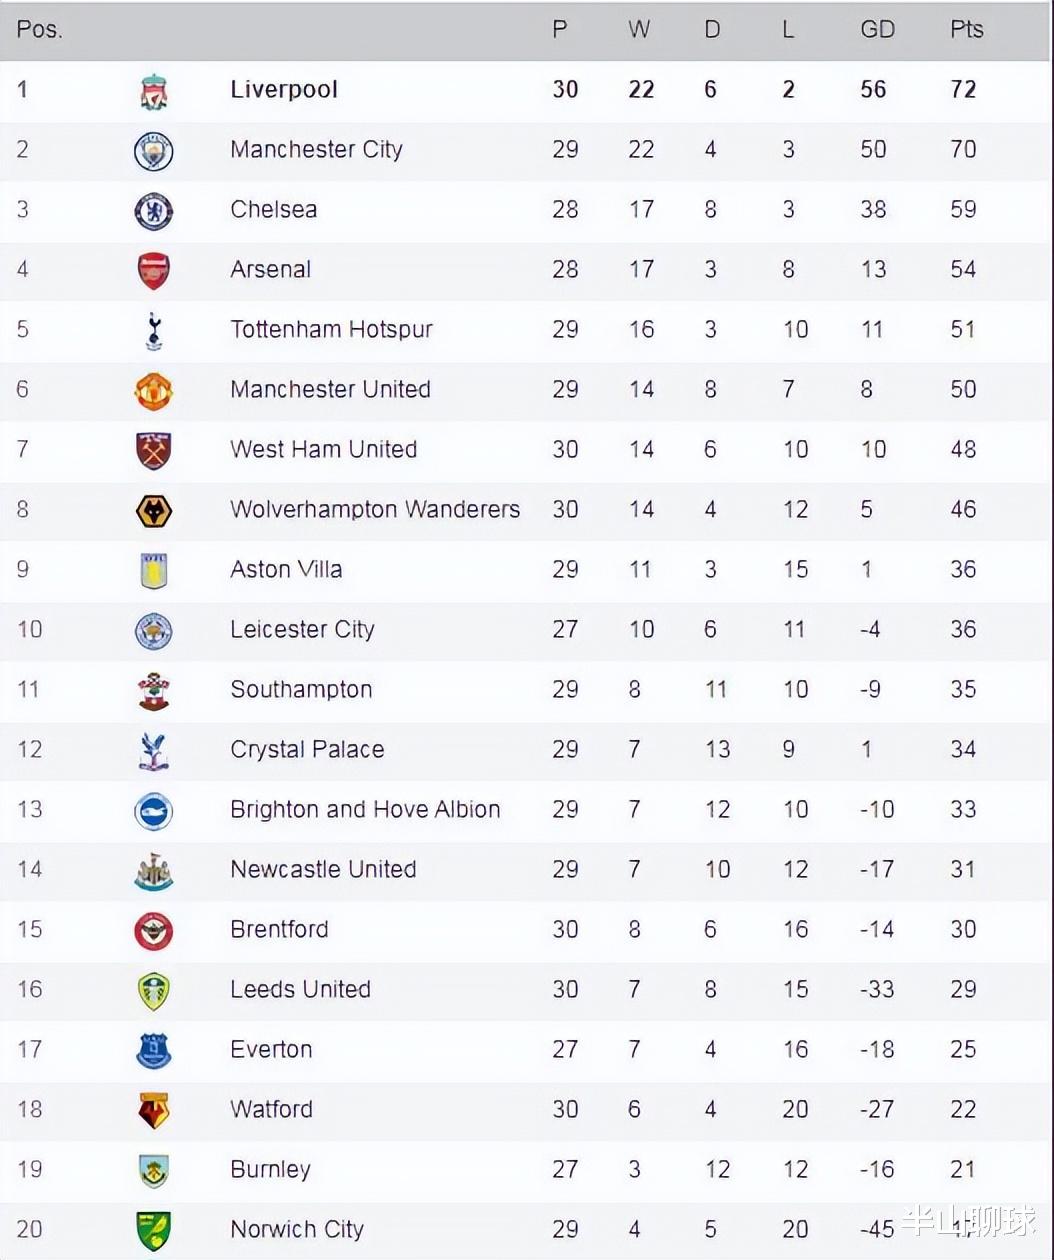Click the Wolverhampton Wanderers wolf logo
Viewport: 1054px width, 1260px height.
[x=154, y=511]
